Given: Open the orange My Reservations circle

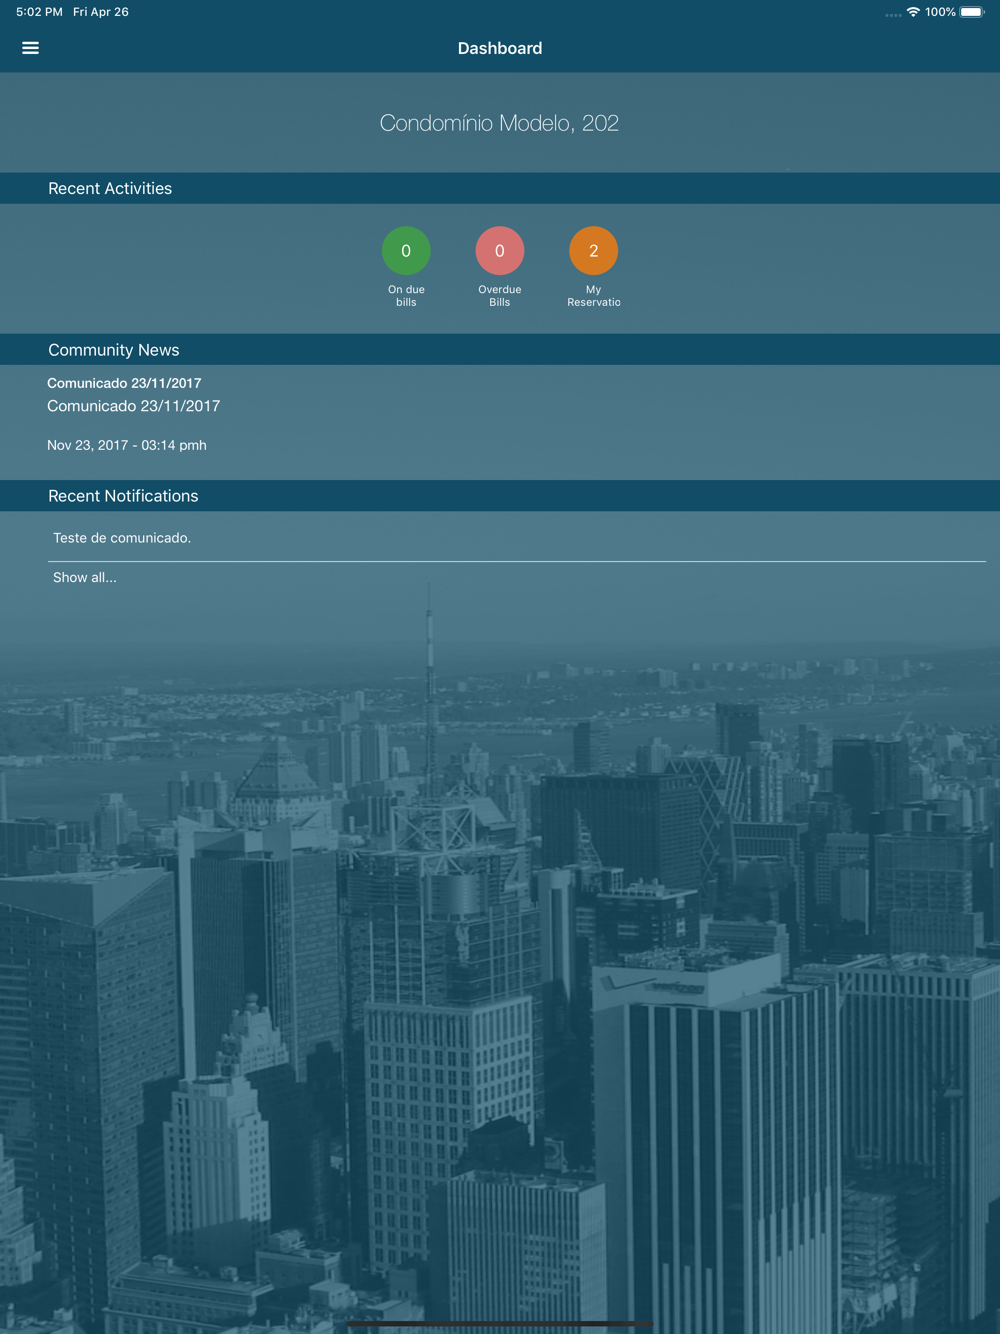Looking at the screenshot, I should pyautogui.click(x=594, y=251).
